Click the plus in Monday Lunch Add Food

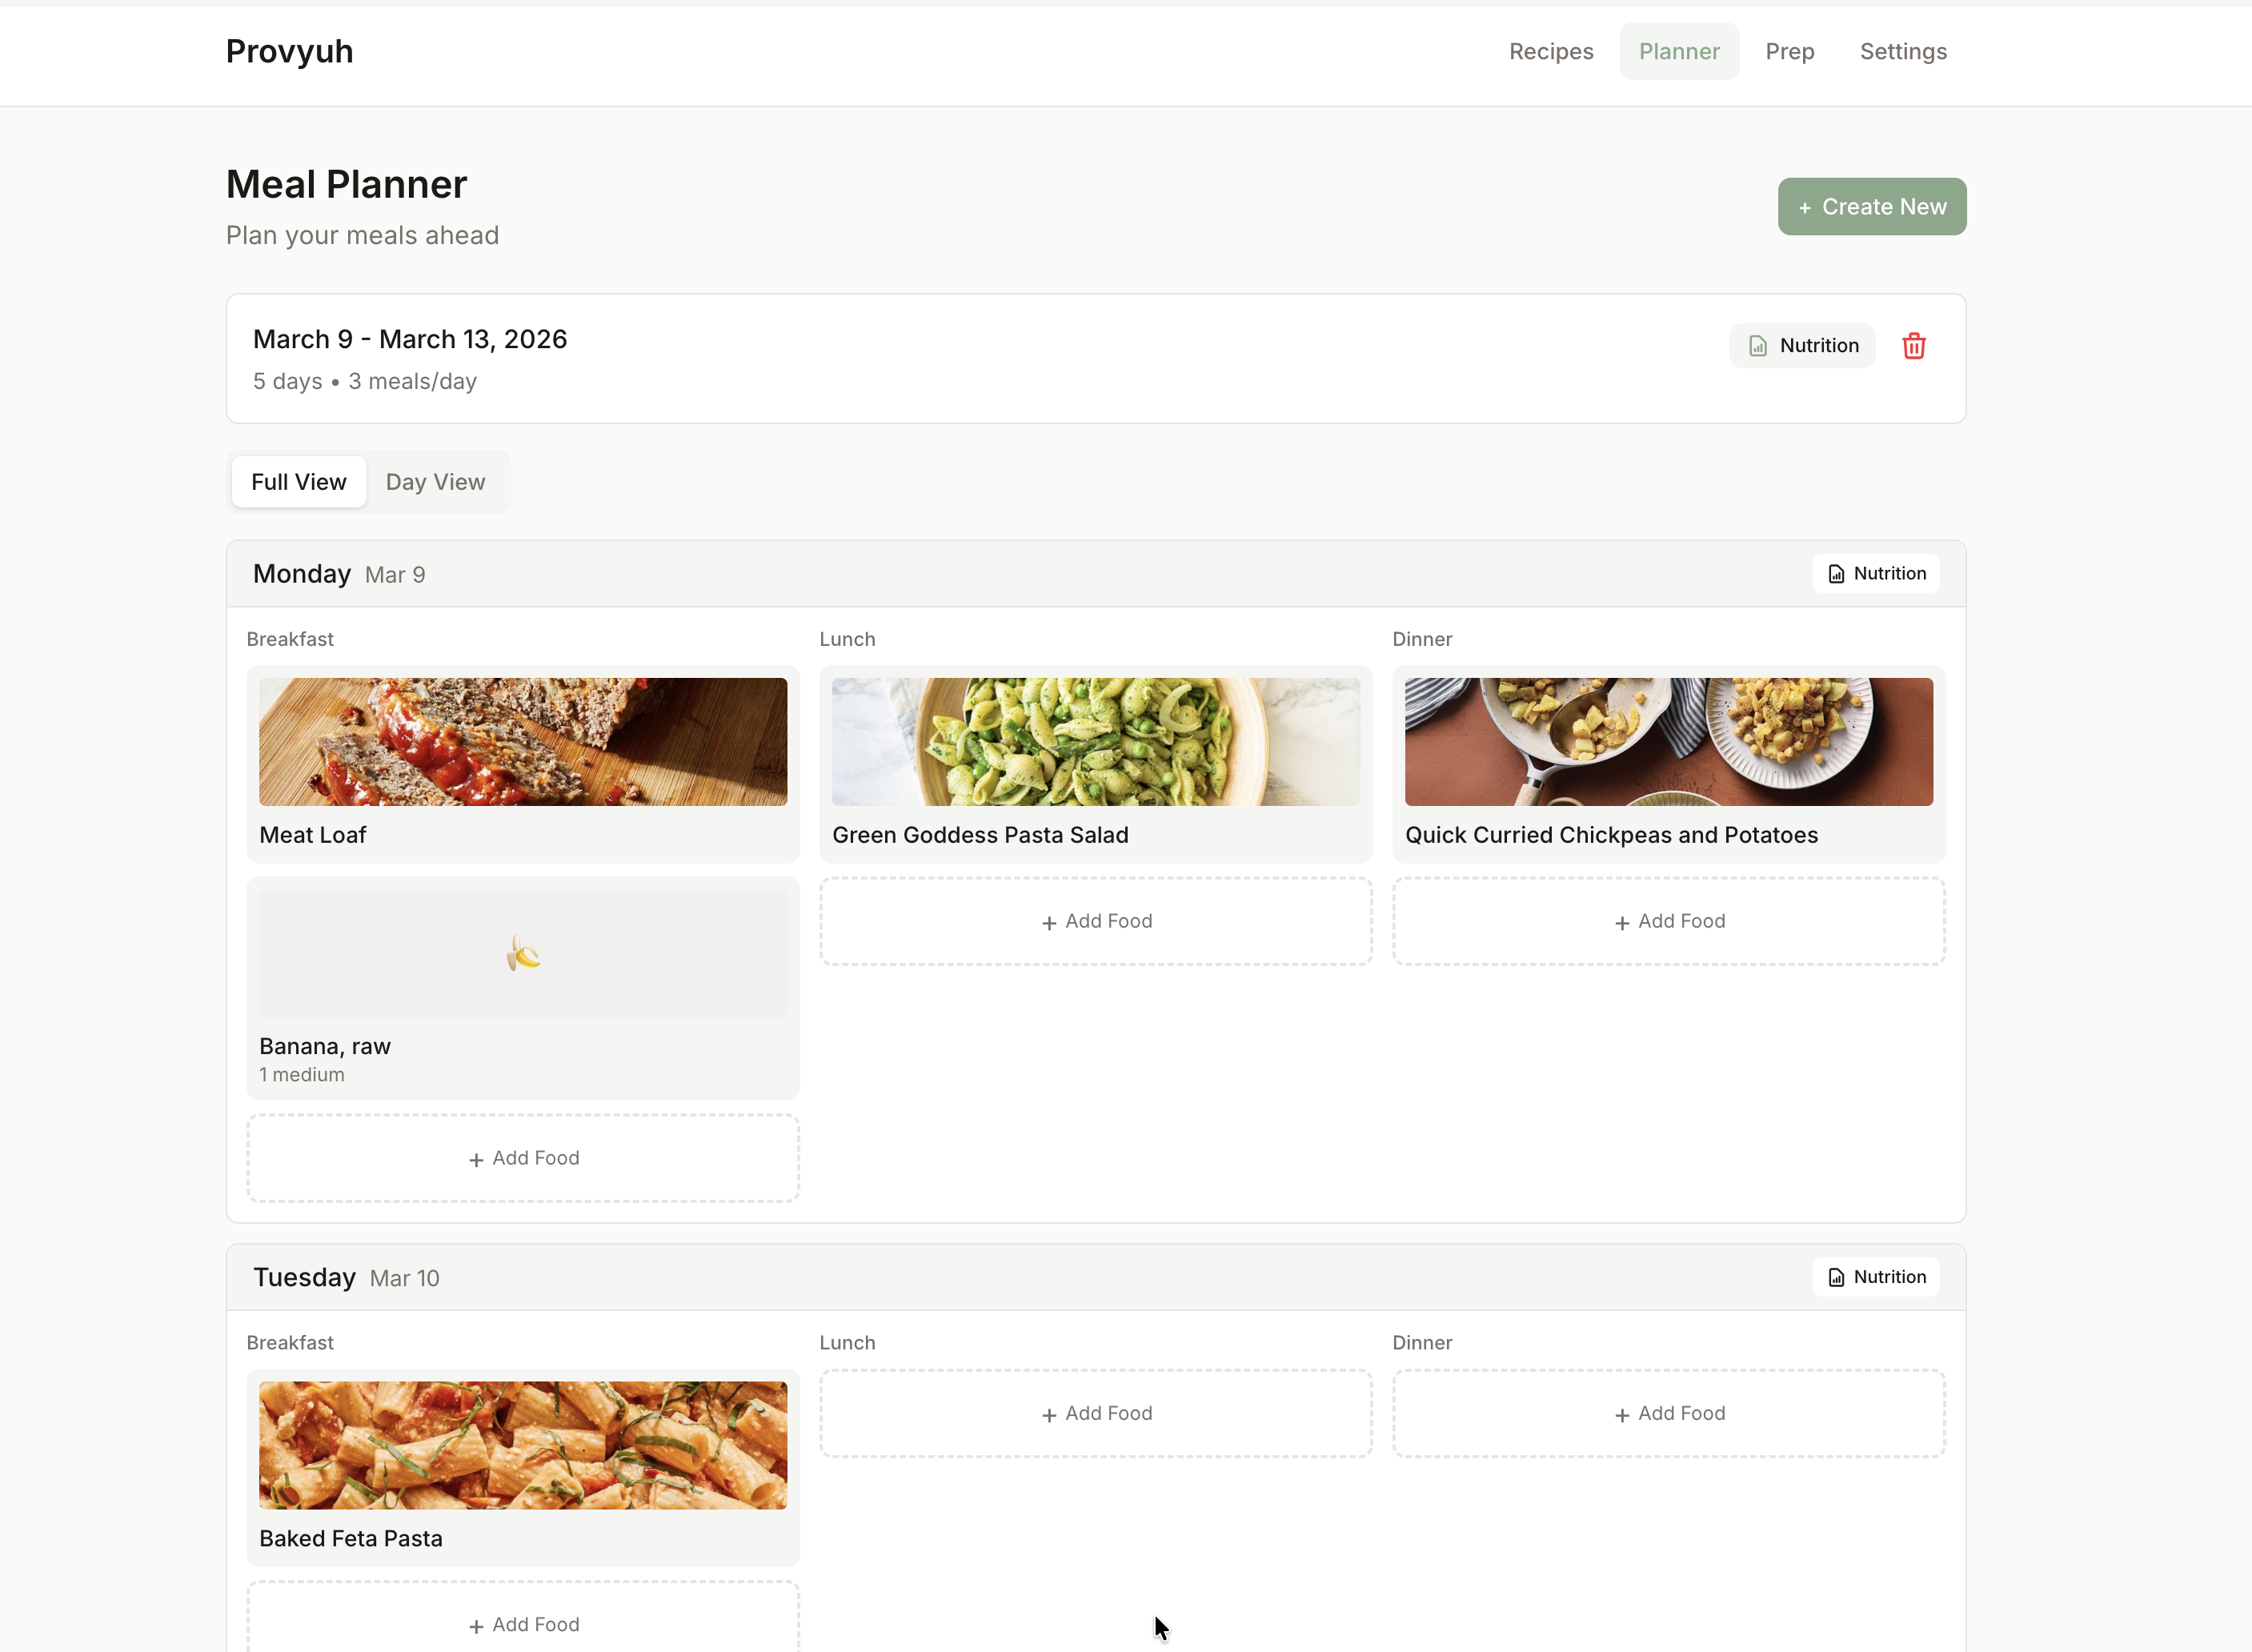tap(1049, 923)
